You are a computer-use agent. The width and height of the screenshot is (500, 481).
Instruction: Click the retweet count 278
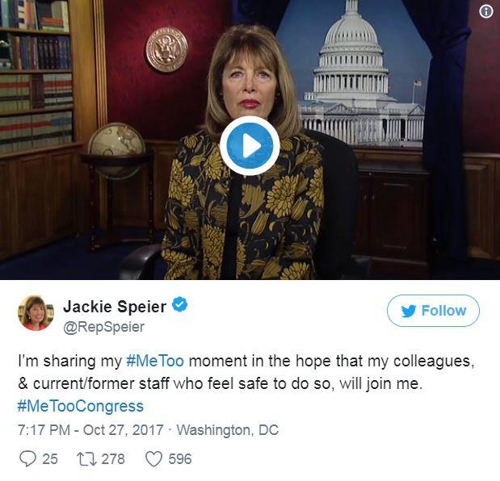pos(113,459)
